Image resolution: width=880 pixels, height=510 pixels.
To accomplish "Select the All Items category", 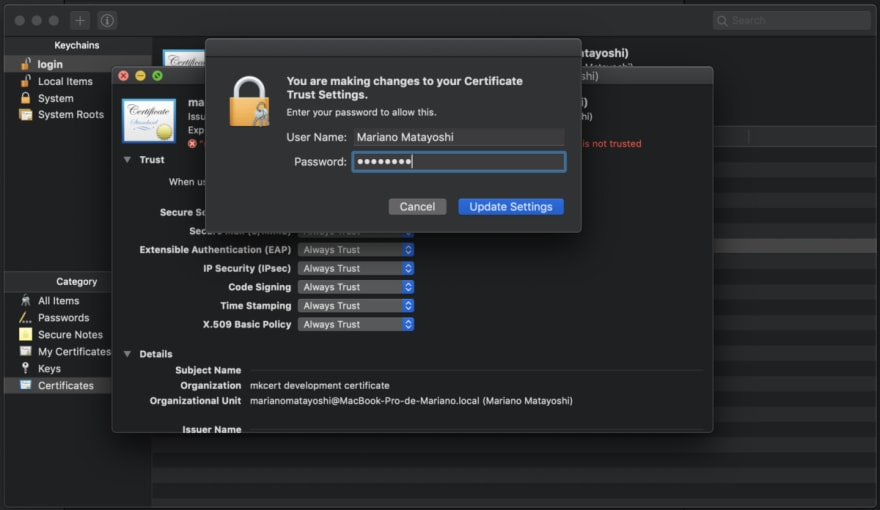I will click(58, 301).
